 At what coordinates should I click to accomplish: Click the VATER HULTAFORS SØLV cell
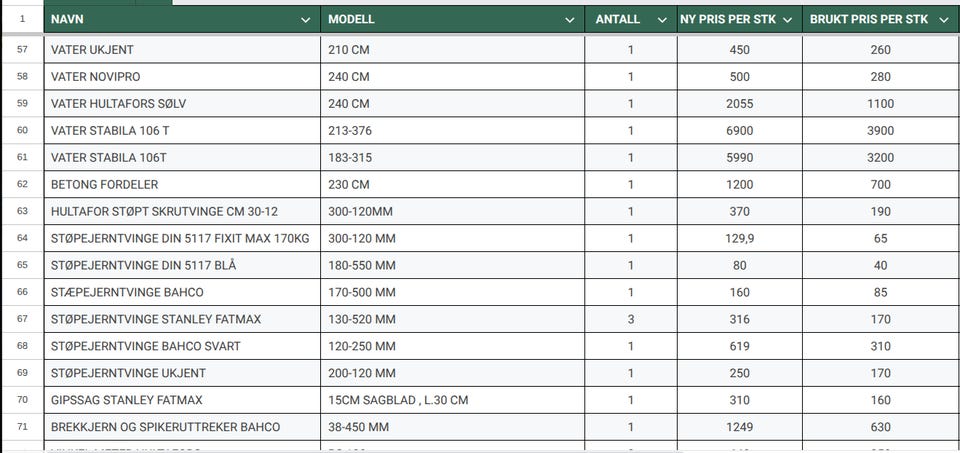182,103
